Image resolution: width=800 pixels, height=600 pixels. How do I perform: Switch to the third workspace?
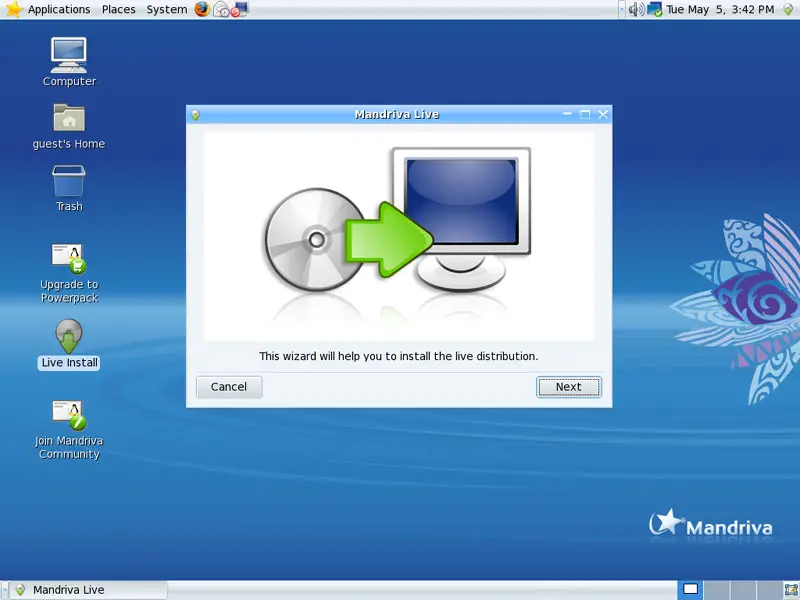pos(743,590)
